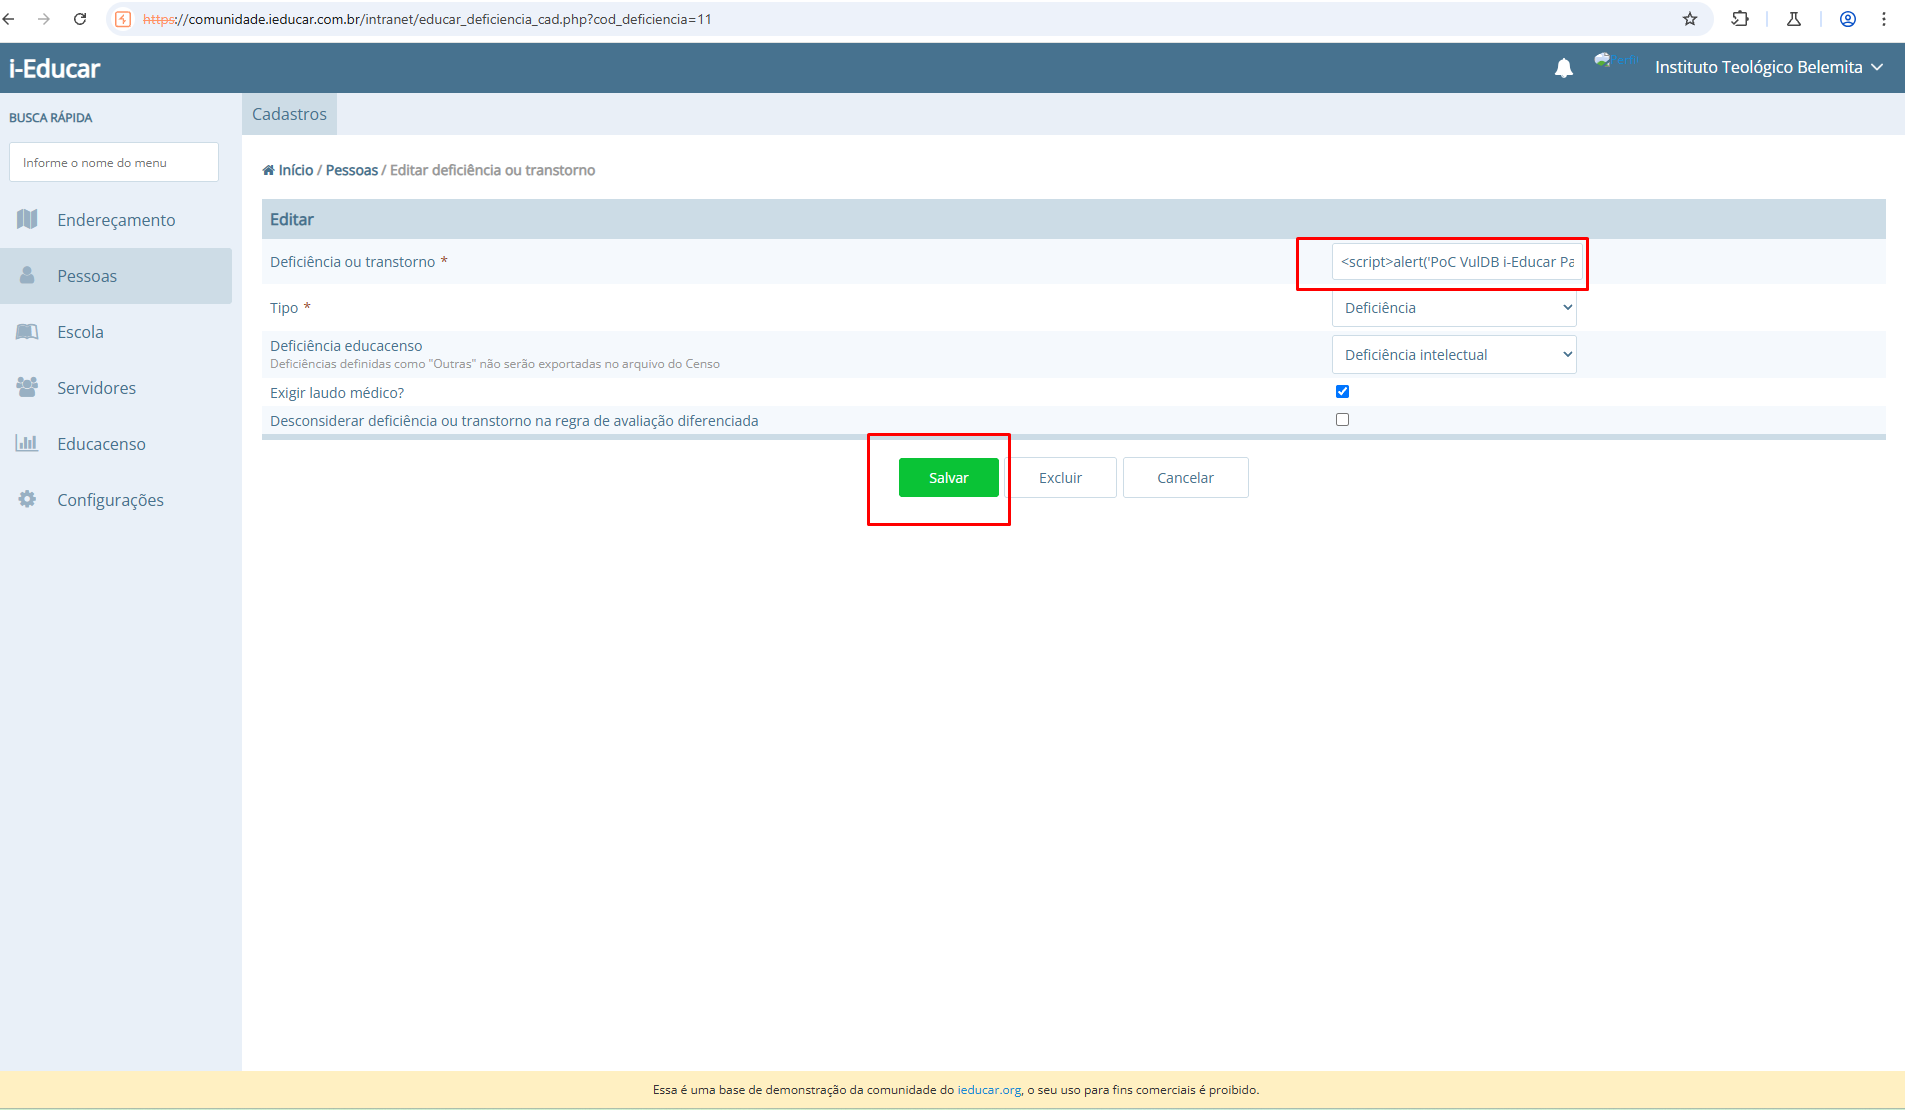Image resolution: width=1905 pixels, height=1110 pixels.
Task: Click the Pessoas breadcrumb link
Action: coord(352,170)
